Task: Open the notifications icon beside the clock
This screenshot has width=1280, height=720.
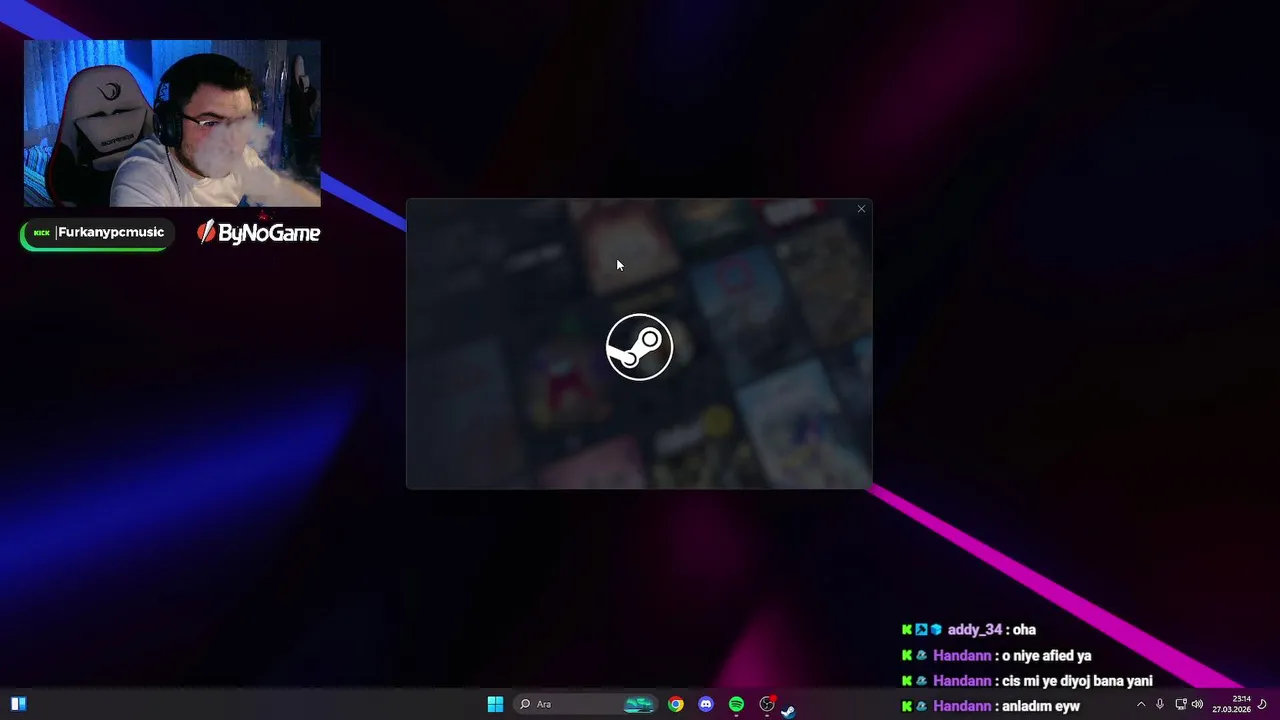Action: point(1262,704)
